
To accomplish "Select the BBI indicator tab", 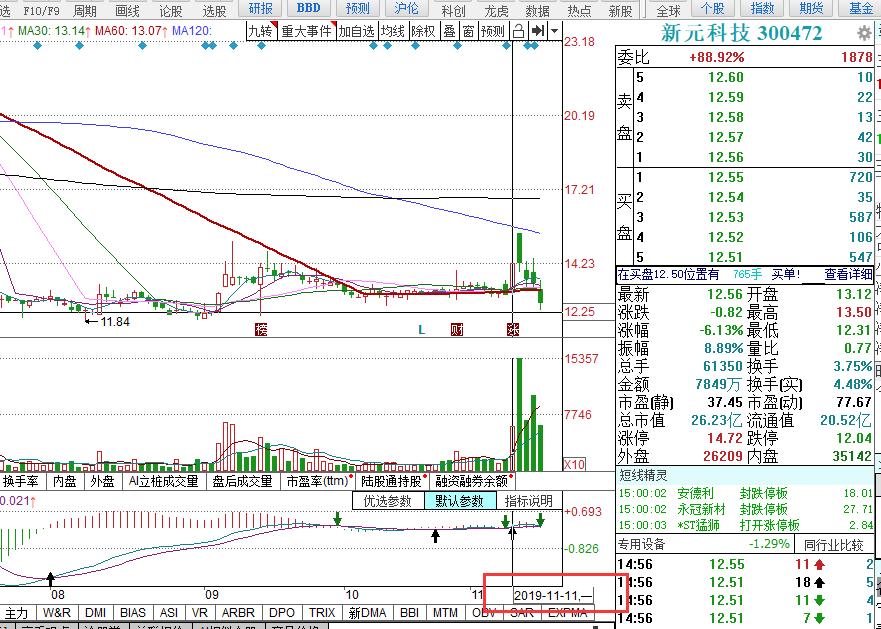I will tap(409, 613).
